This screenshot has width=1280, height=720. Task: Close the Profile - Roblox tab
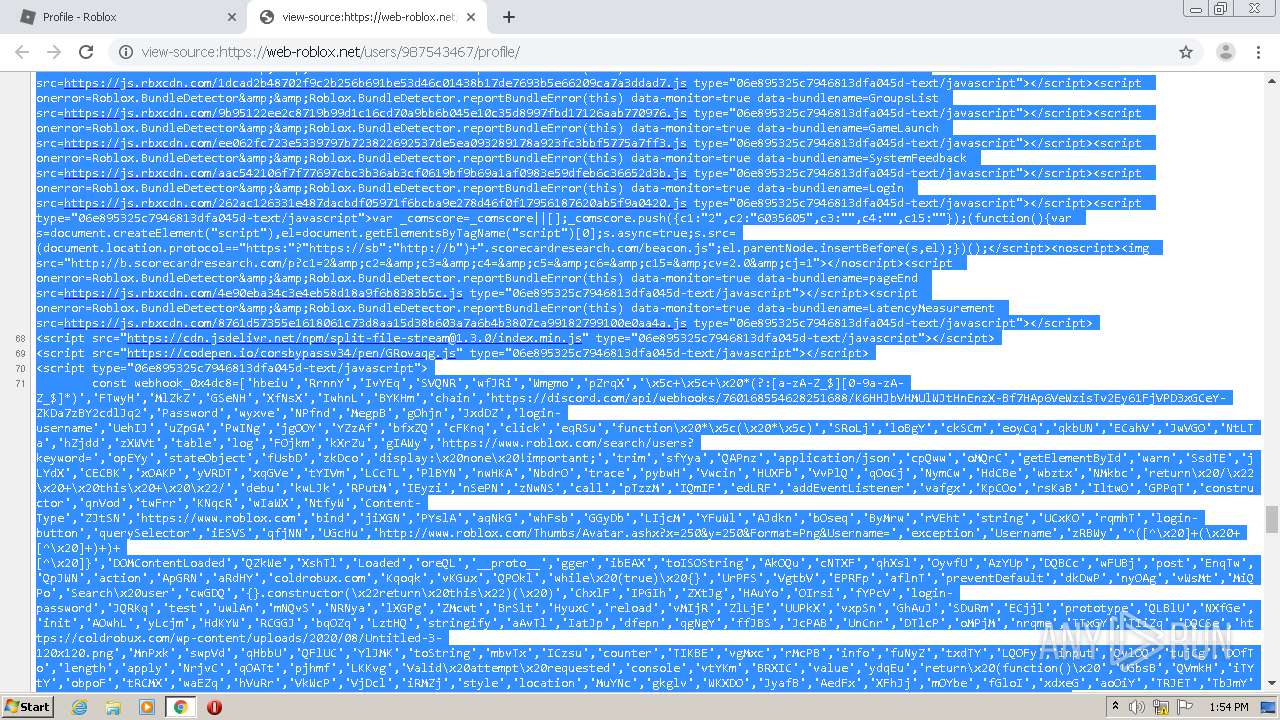click(231, 17)
